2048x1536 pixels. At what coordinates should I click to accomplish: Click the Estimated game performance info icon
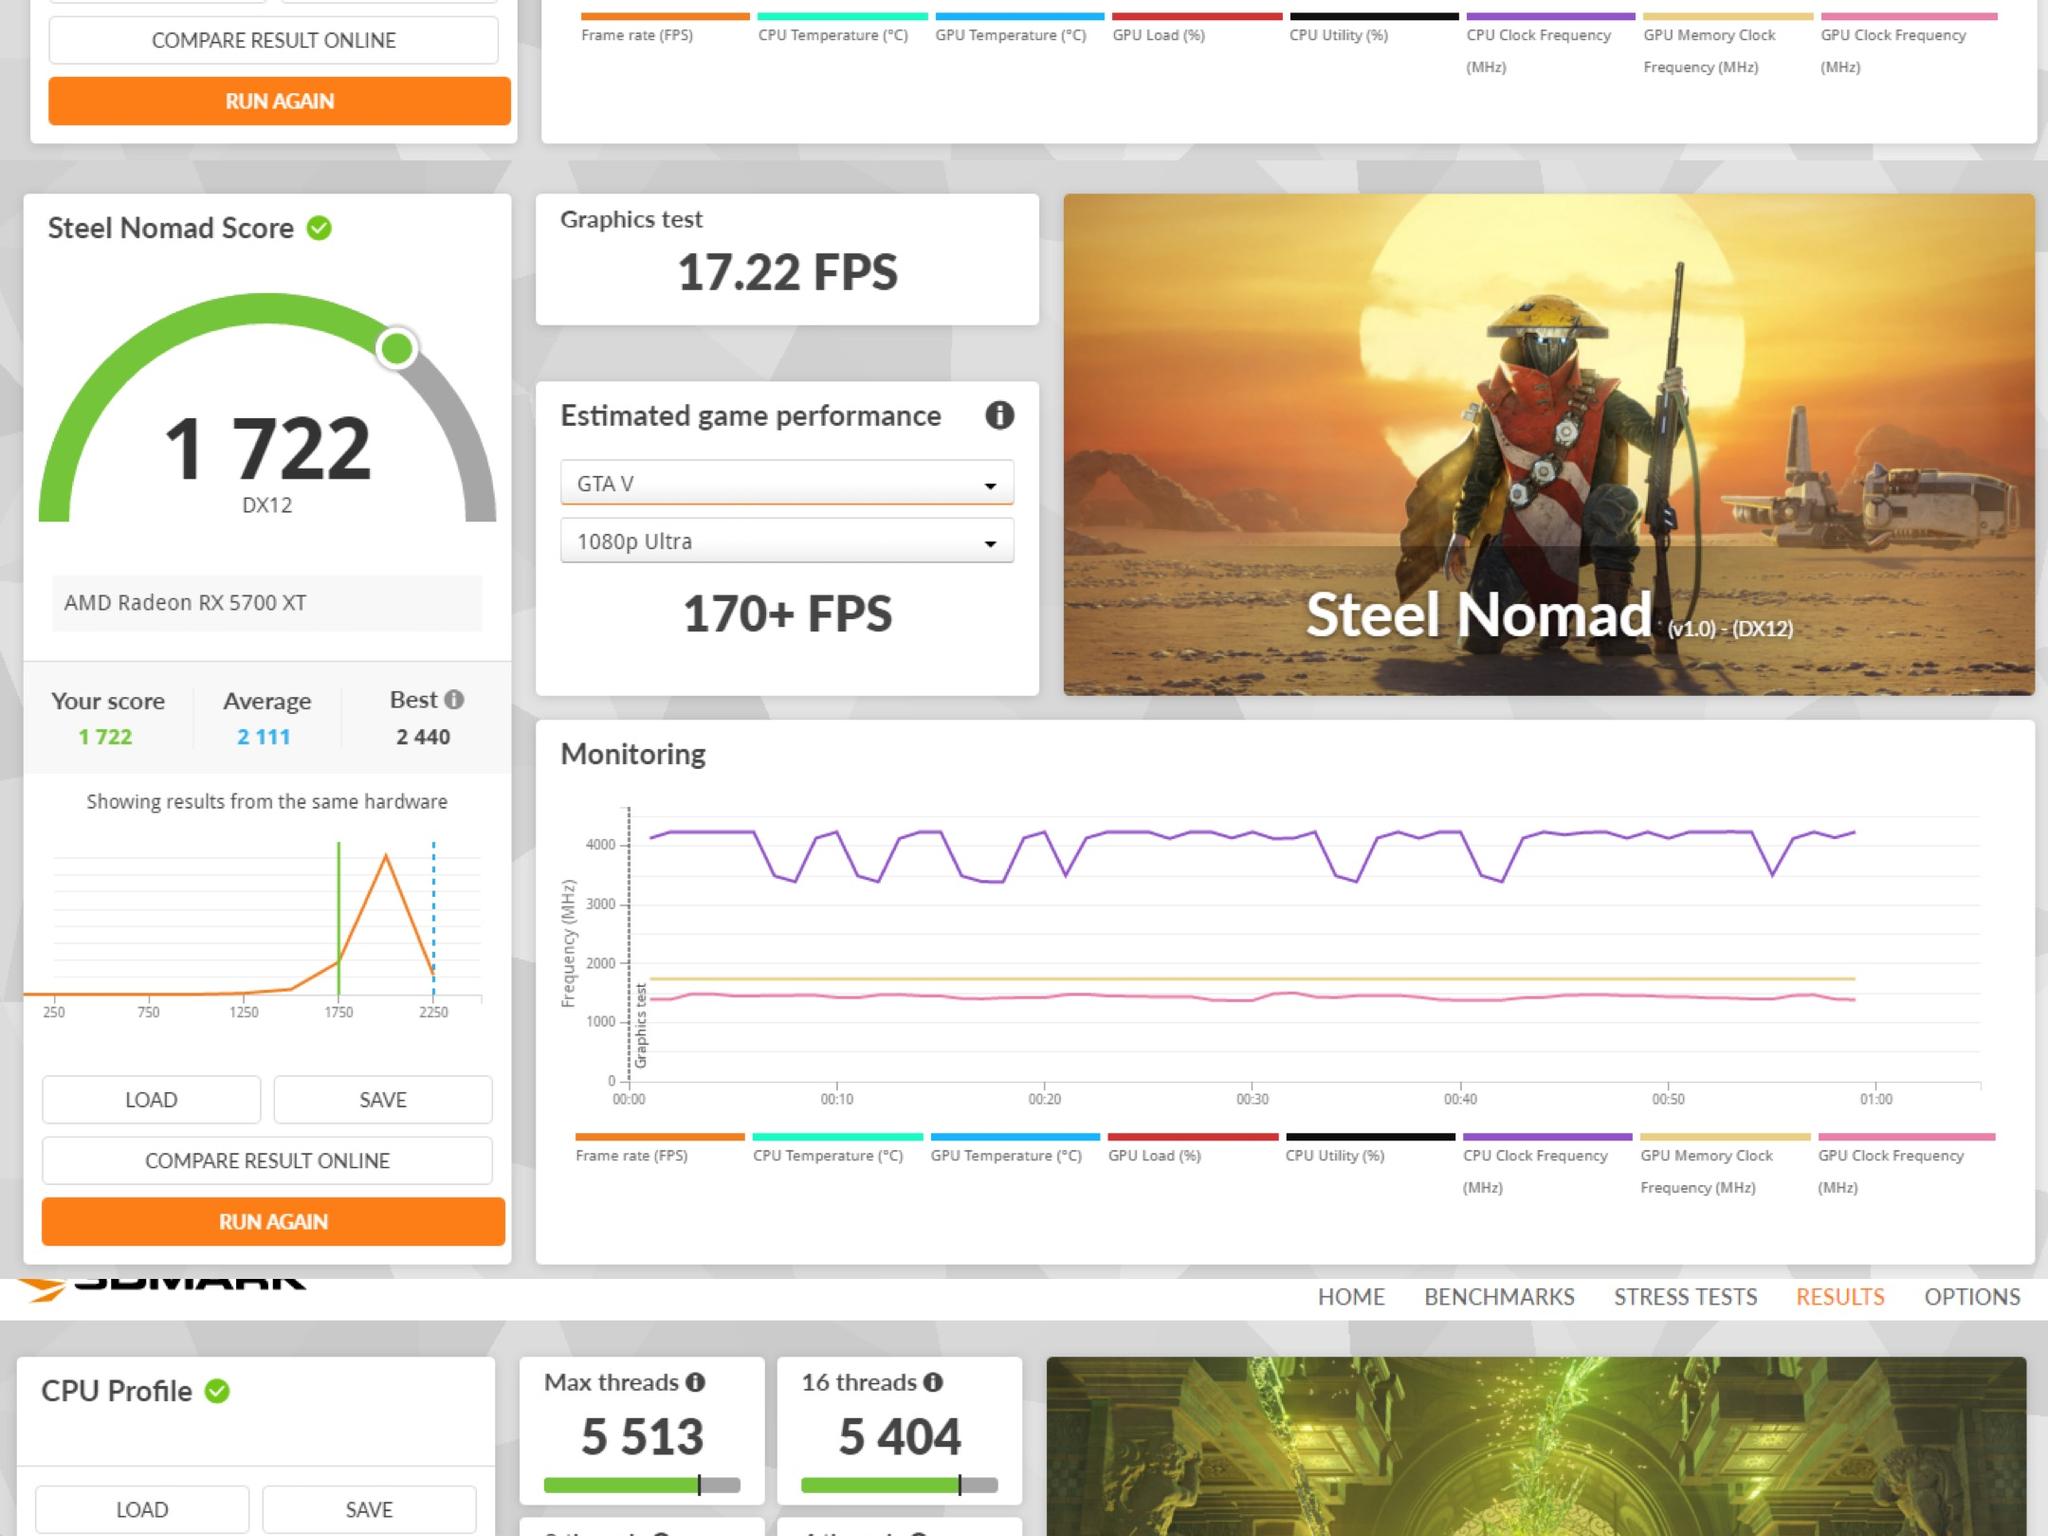tap(999, 415)
